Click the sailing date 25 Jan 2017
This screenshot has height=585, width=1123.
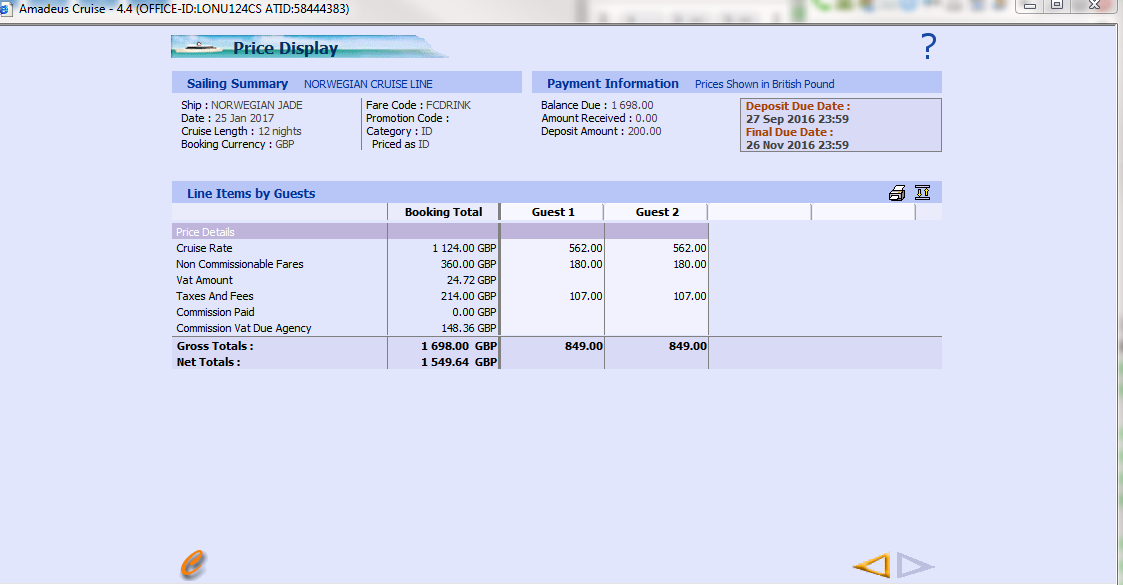tap(244, 118)
